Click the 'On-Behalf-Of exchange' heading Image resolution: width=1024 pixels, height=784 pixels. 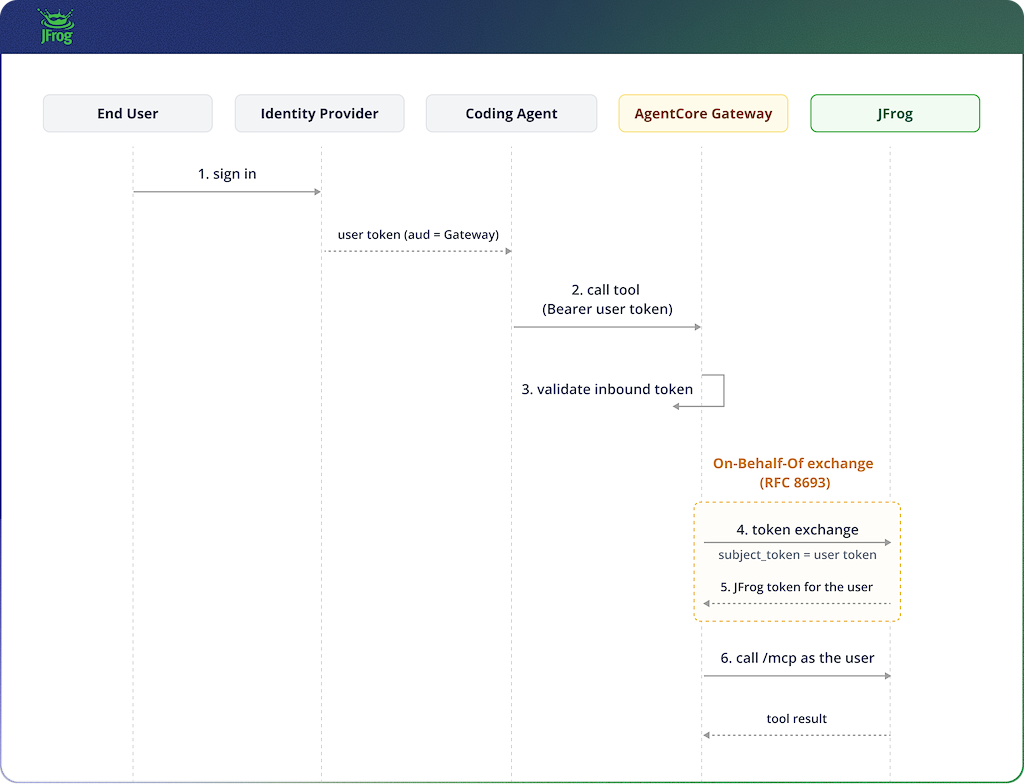793,463
